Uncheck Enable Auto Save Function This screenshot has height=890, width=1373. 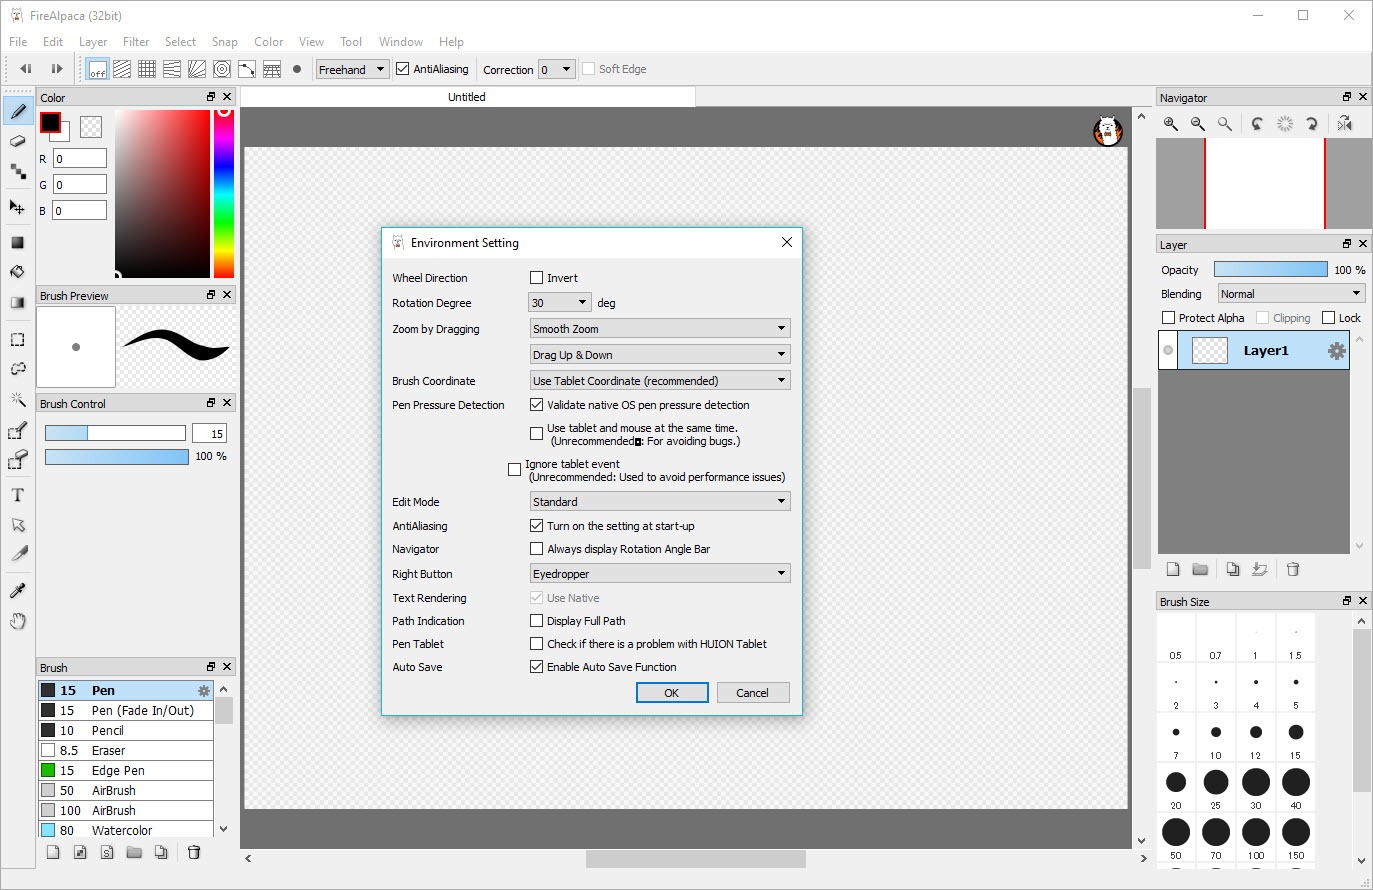537,667
